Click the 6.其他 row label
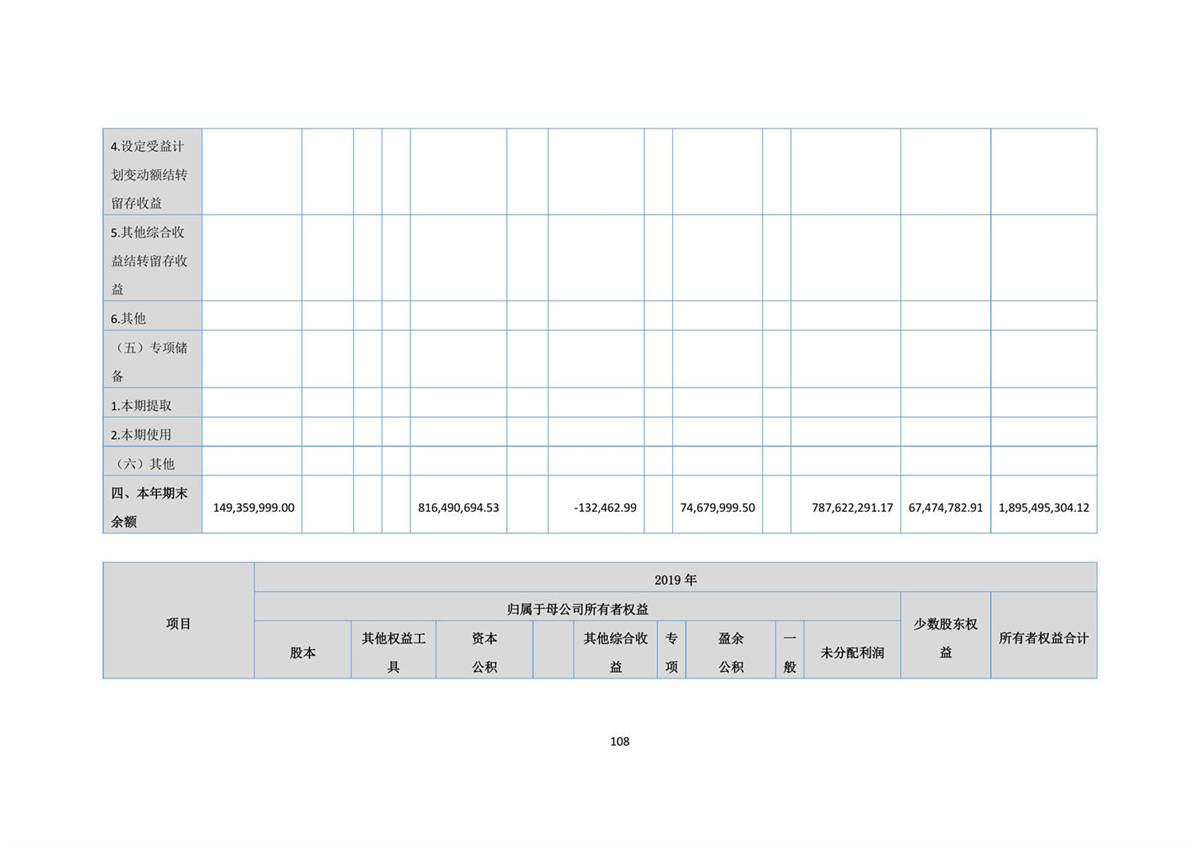This screenshot has width=1200, height=848. pyautogui.click(x=128, y=317)
